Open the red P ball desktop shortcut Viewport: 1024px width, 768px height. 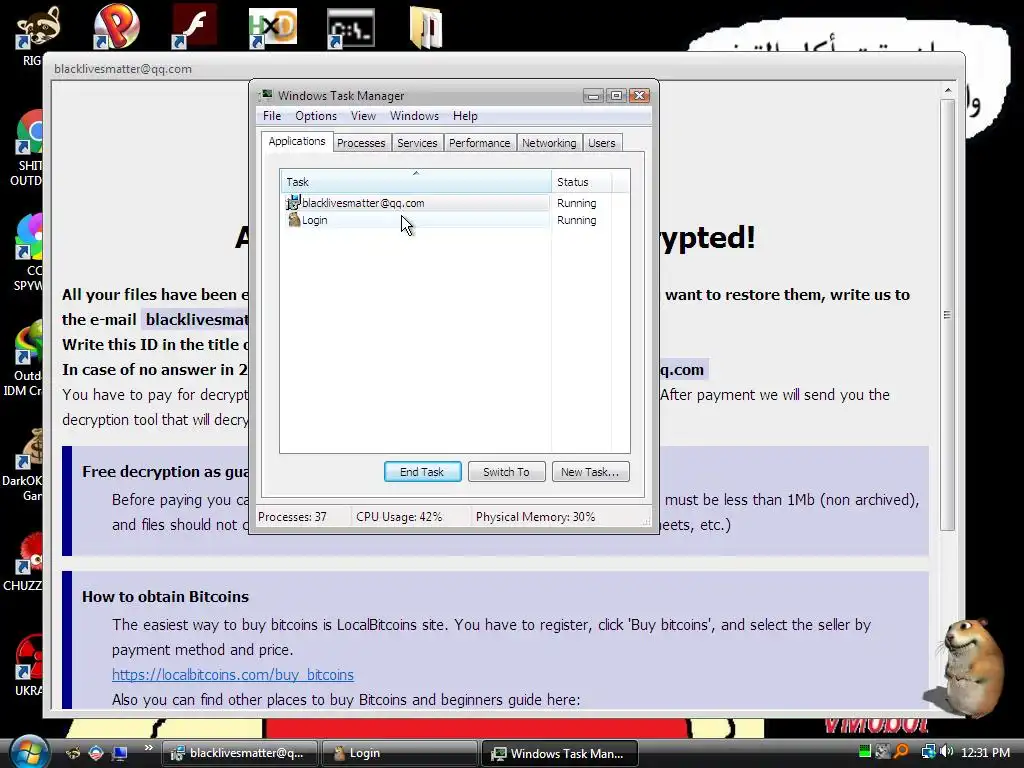[116, 26]
